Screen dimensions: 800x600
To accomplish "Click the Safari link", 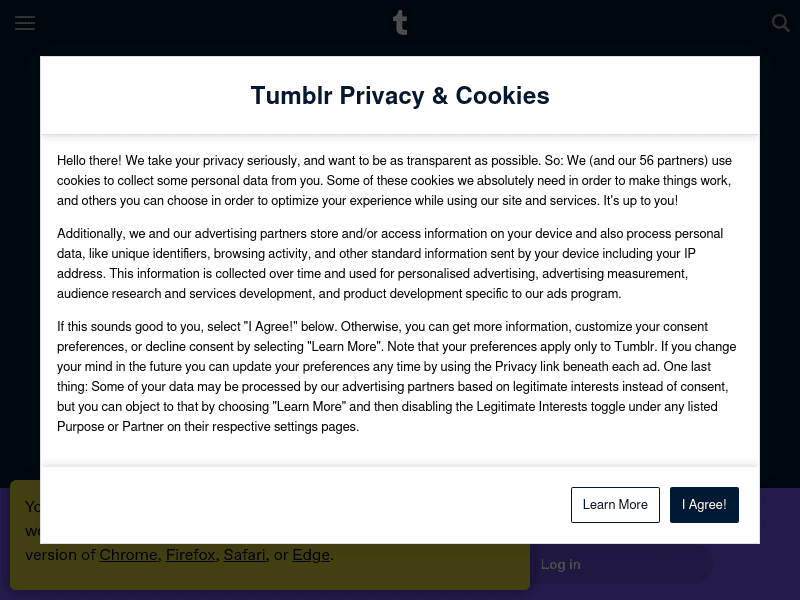I will pyautogui.click(x=245, y=555).
